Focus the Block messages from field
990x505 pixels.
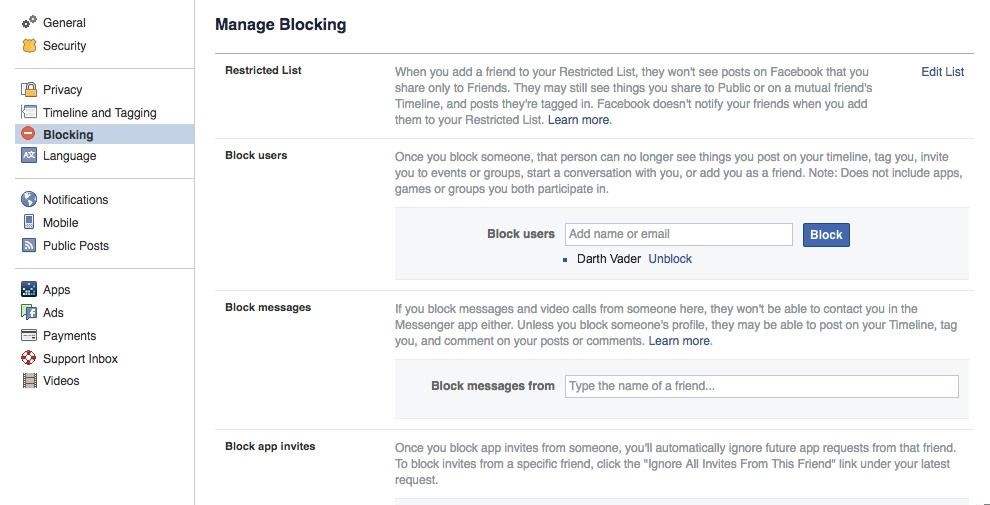tap(762, 386)
